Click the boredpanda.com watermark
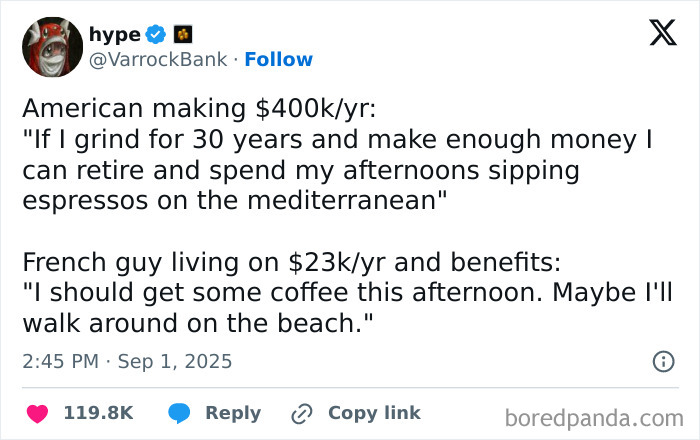Image resolution: width=700 pixels, height=440 pixels. 594,416
